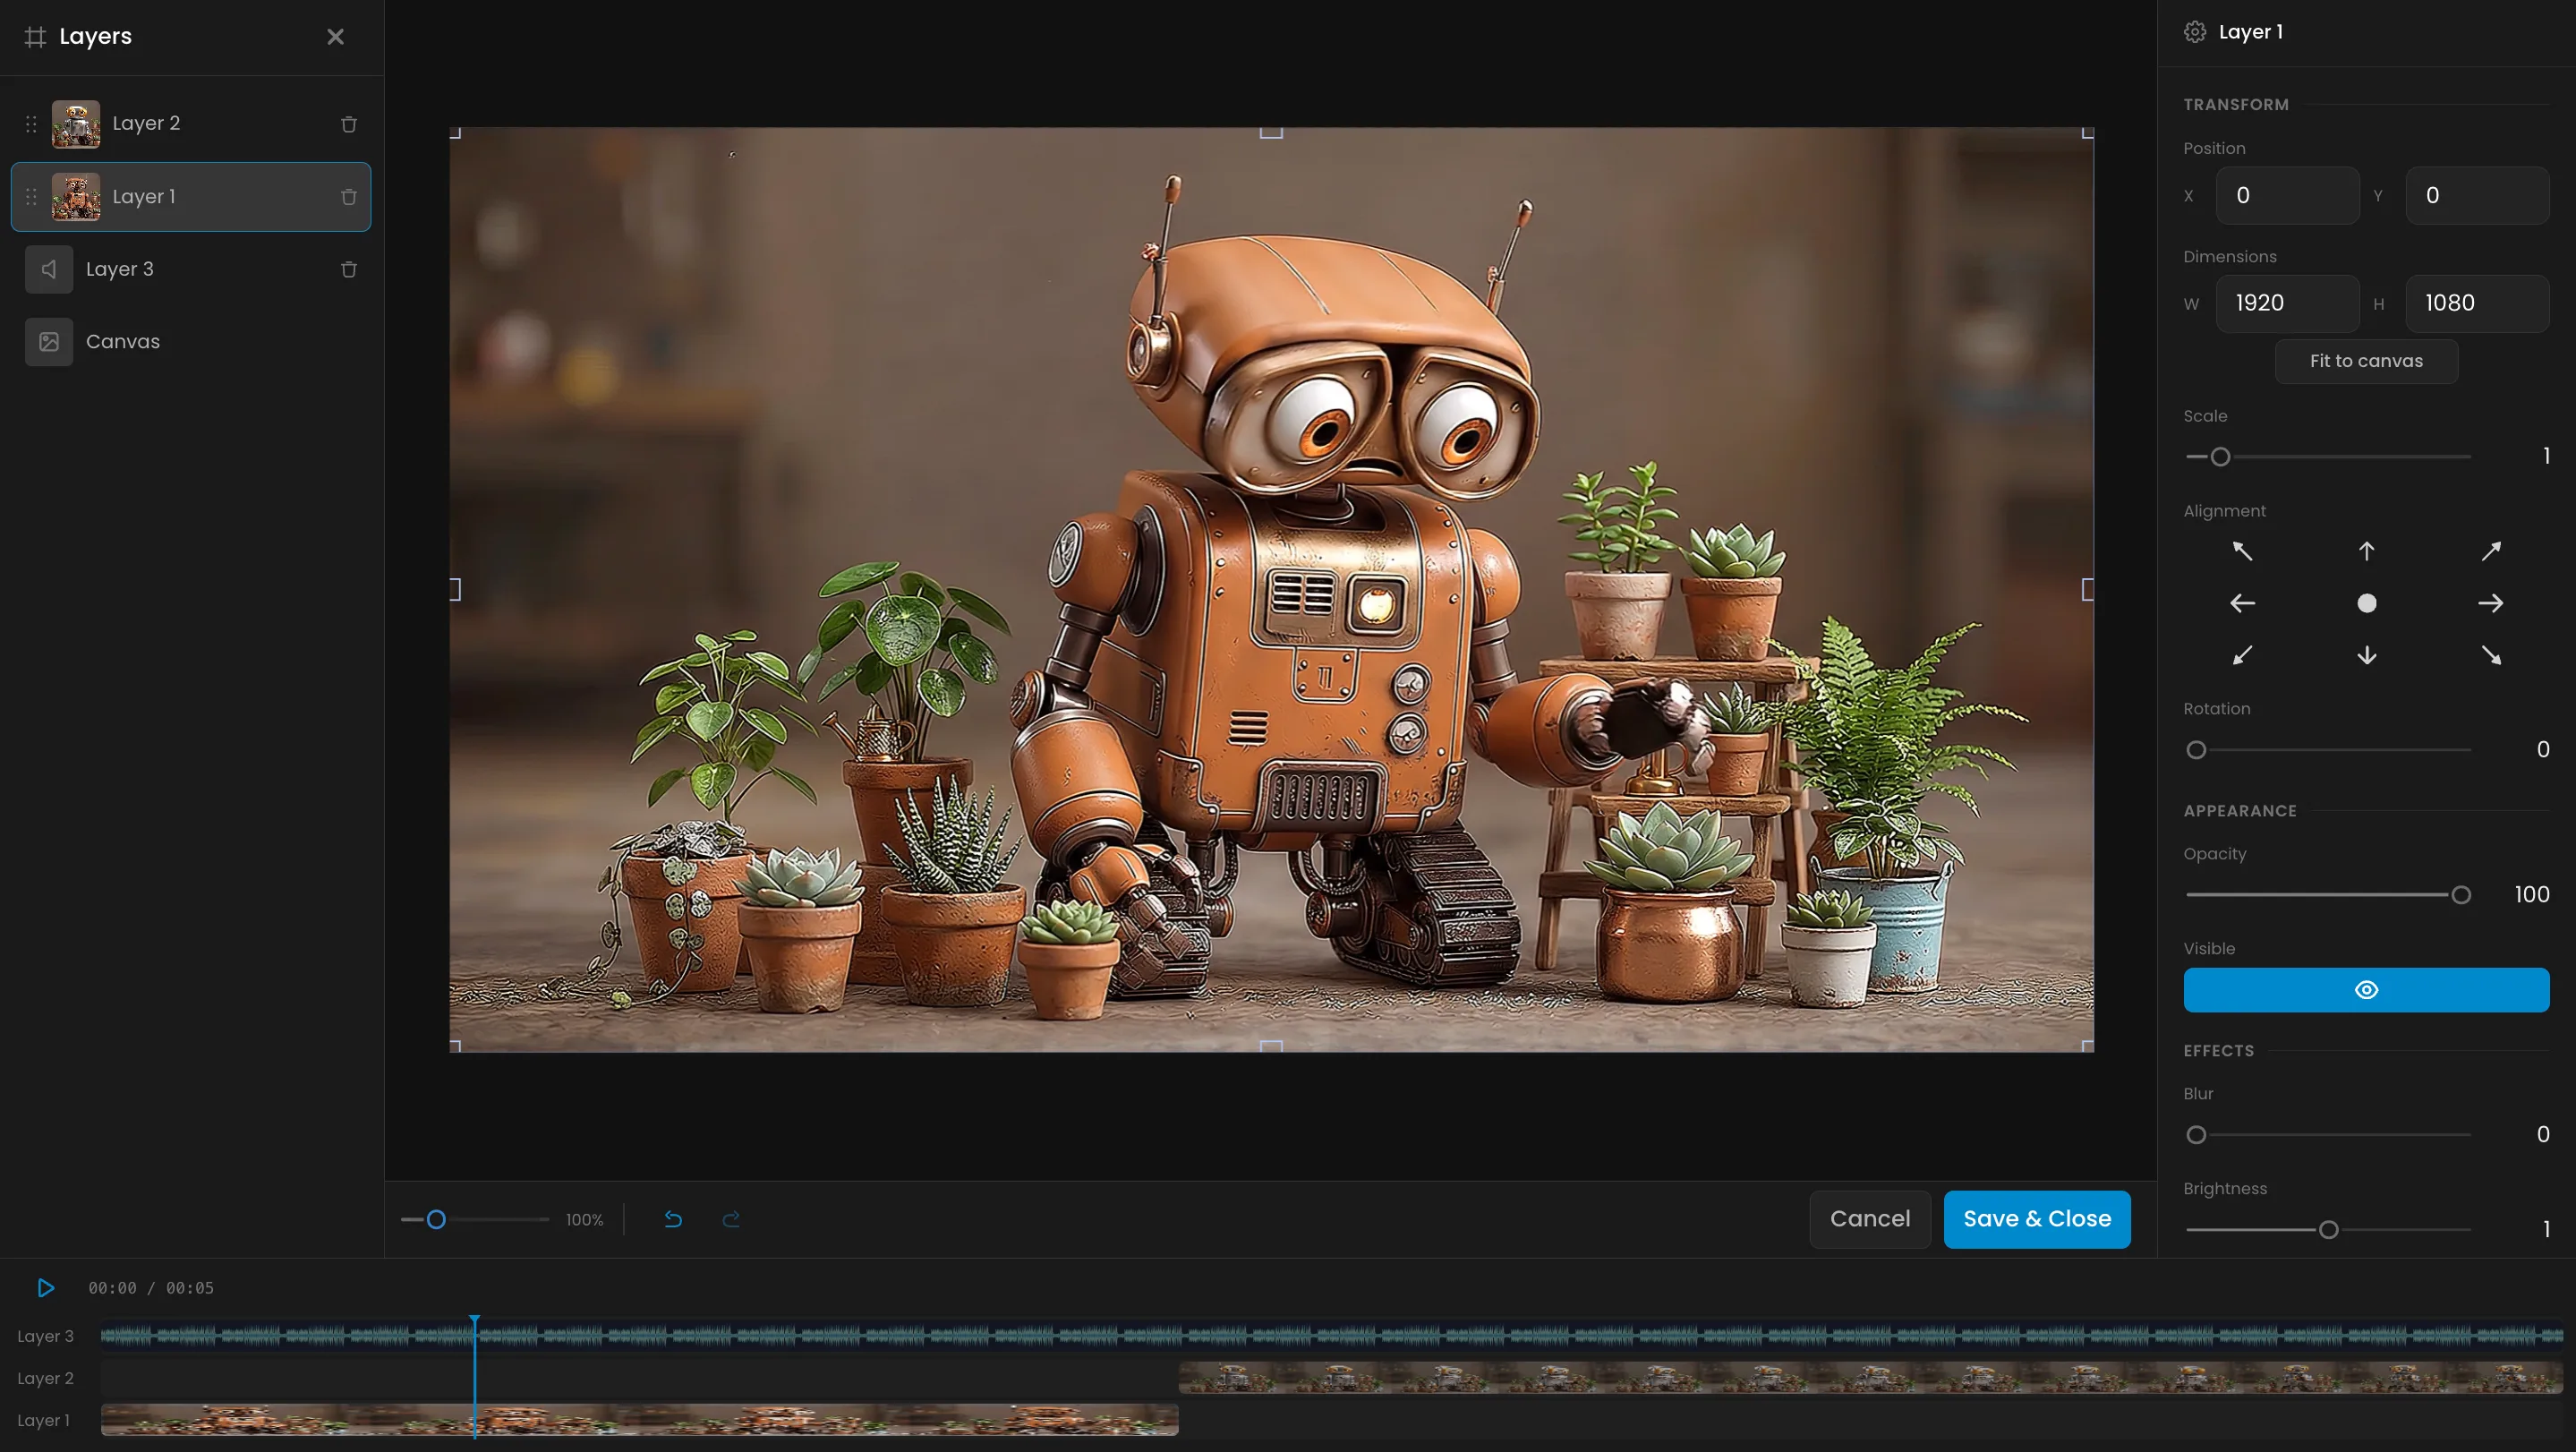Select the Canvas image icon
Image resolution: width=2576 pixels, height=1452 pixels.
pos(47,341)
